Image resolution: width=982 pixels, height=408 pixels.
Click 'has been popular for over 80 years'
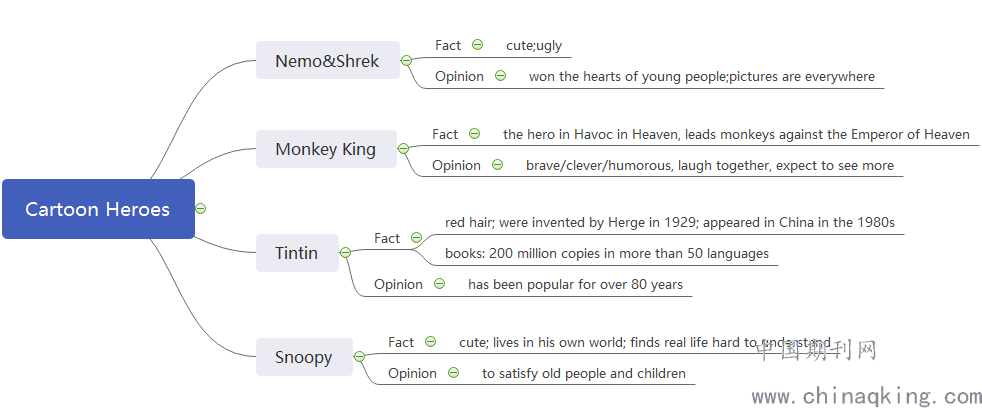tap(576, 285)
